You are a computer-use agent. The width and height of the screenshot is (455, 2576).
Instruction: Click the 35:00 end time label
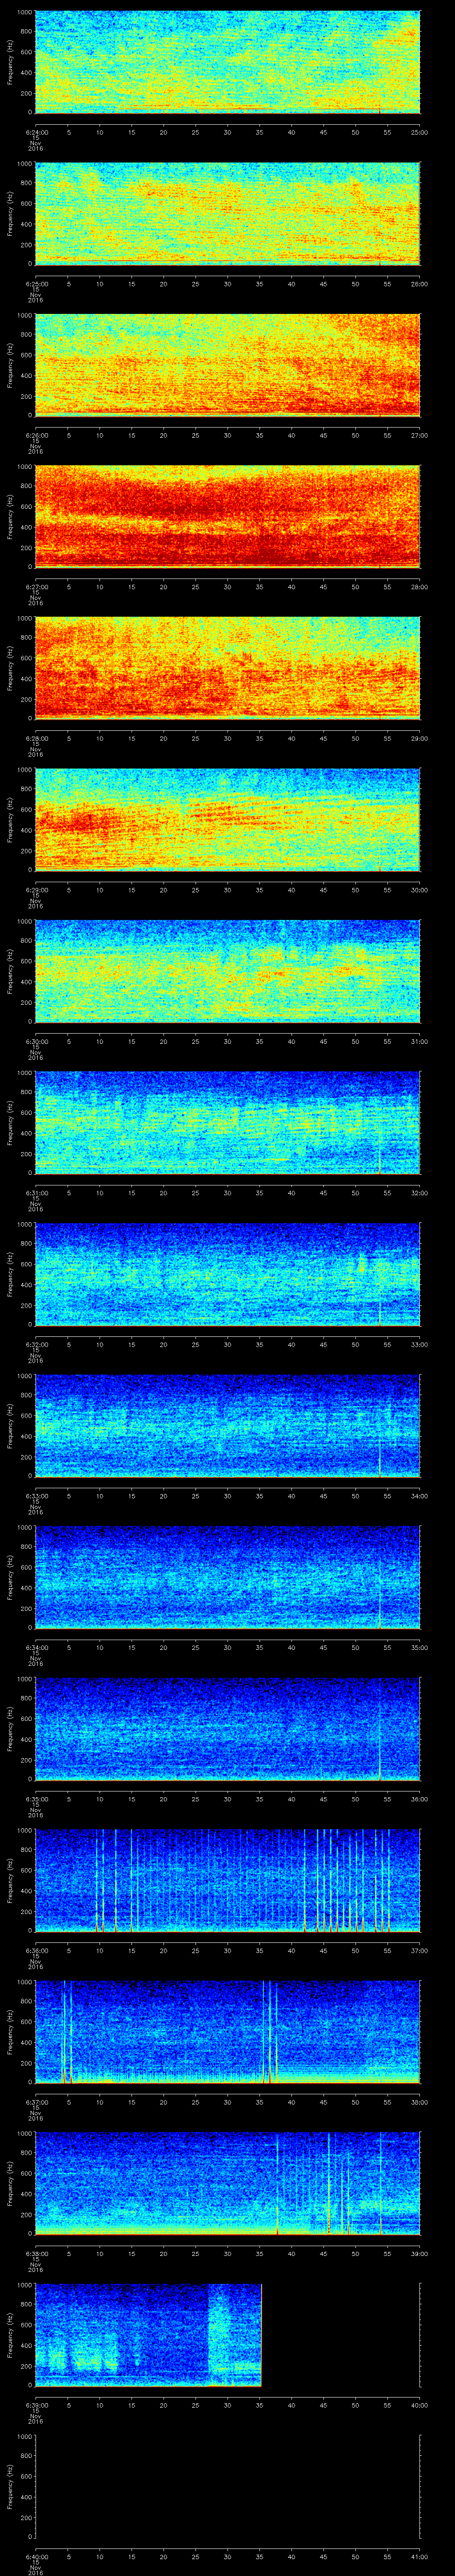pos(419,1647)
